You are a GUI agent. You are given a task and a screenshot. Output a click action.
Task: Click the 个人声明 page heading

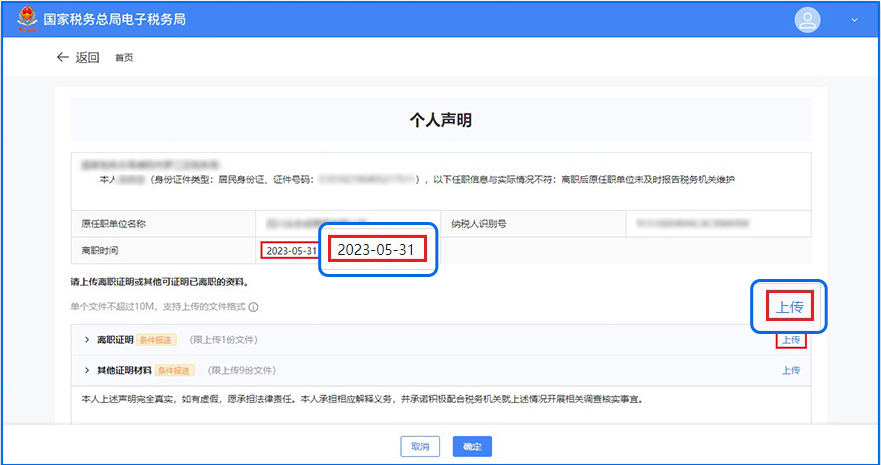[440, 120]
